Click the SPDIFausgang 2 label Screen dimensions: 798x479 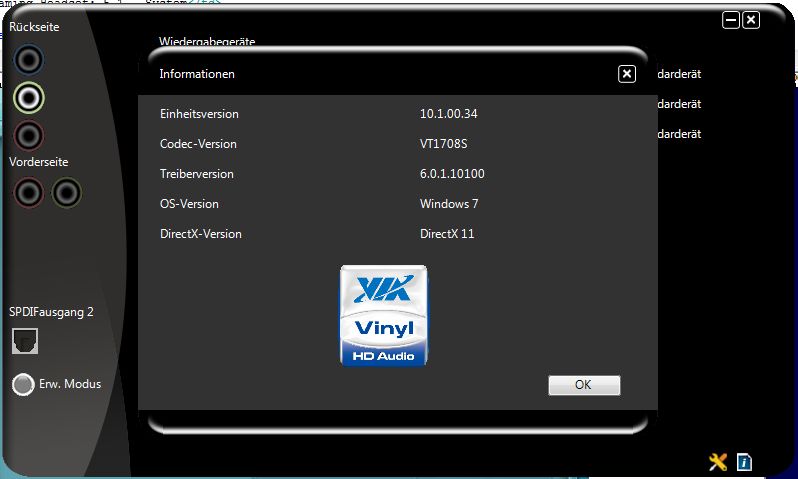tap(51, 312)
